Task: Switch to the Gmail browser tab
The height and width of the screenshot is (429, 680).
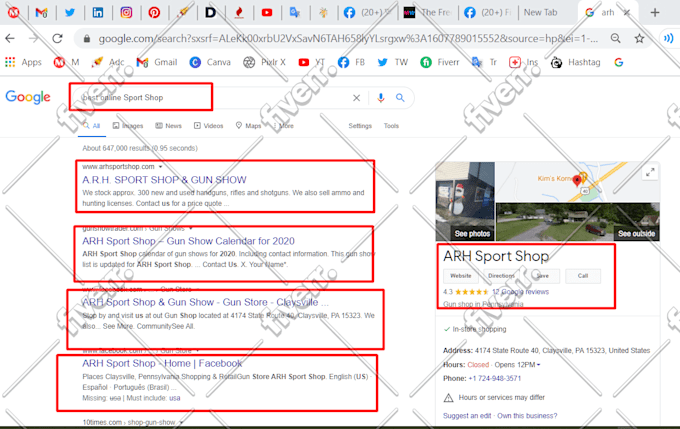Action: pos(42,13)
